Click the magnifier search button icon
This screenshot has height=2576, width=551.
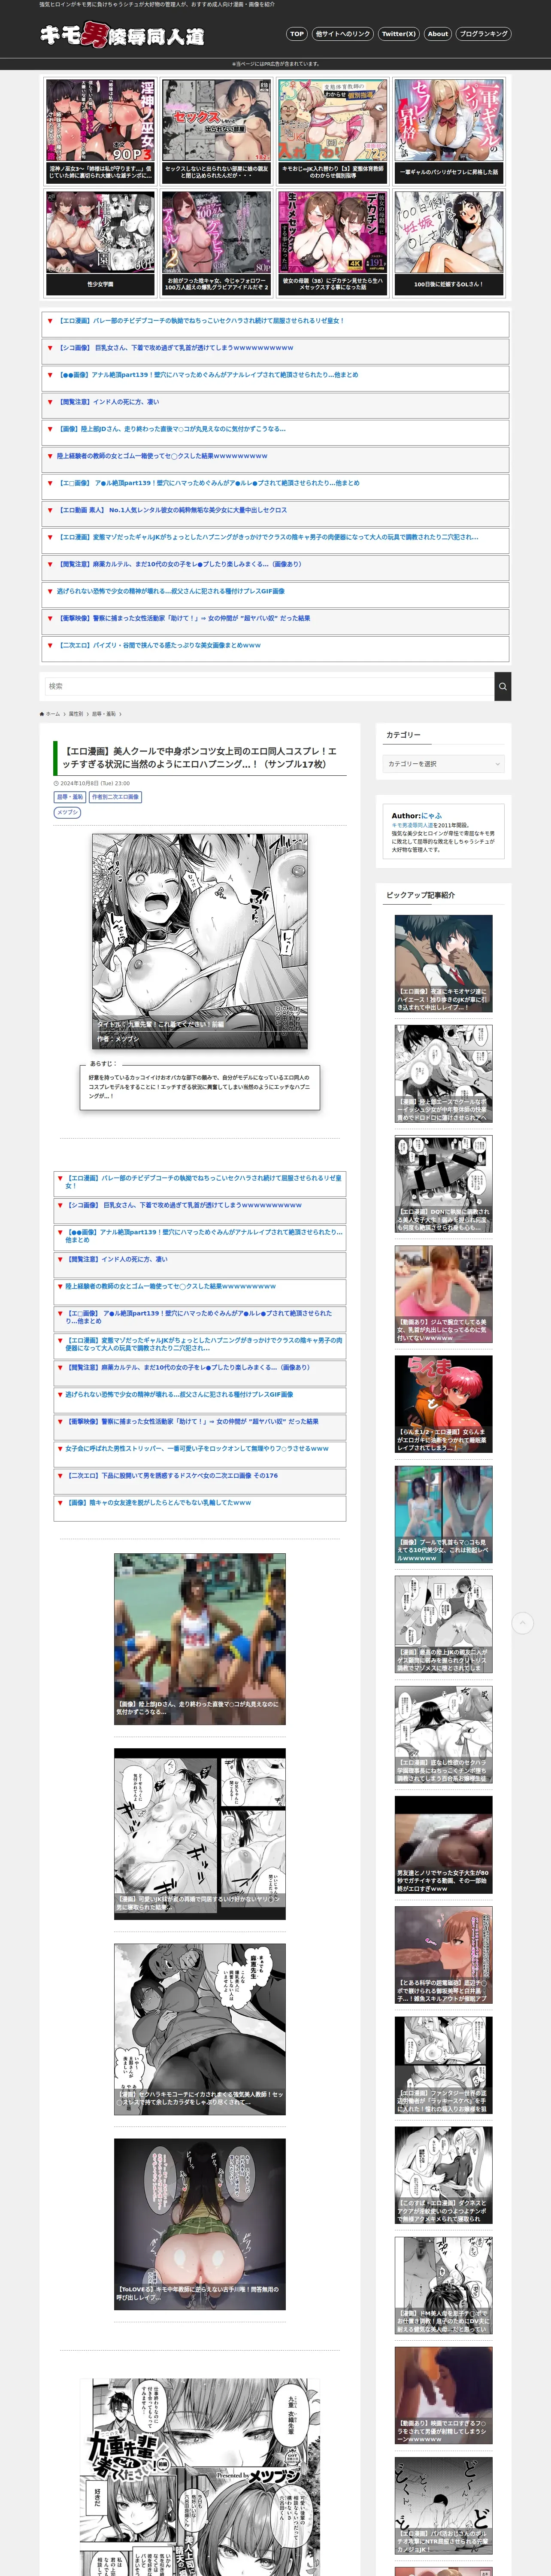[x=503, y=686]
